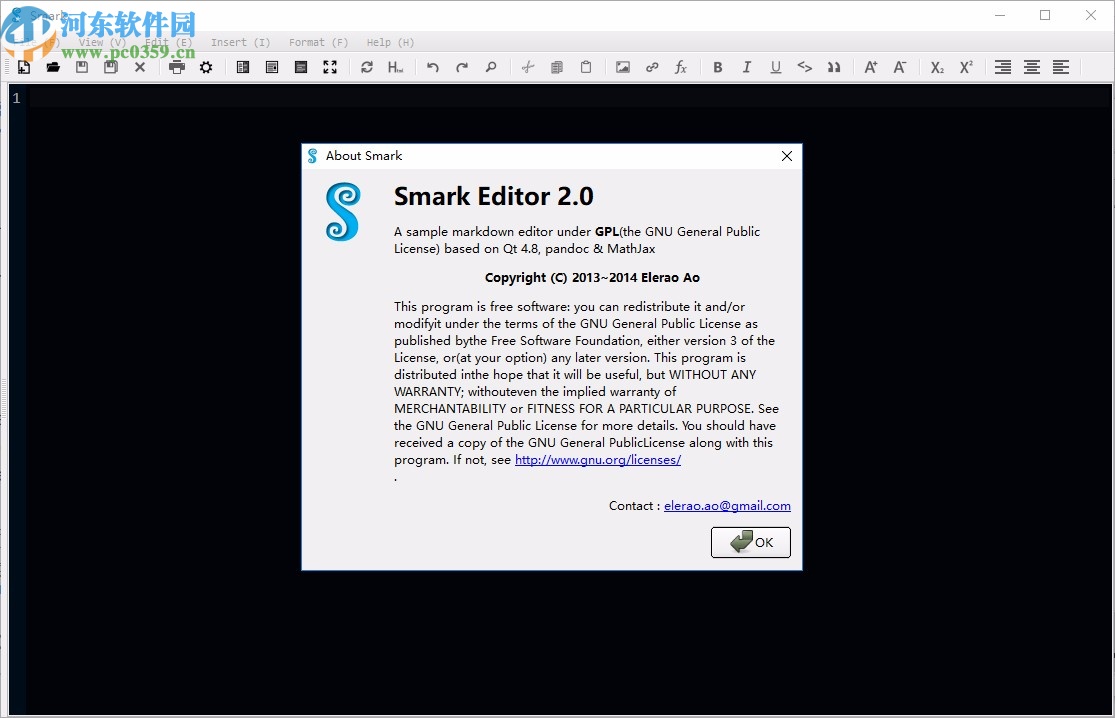The height and width of the screenshot is (718, 1115).
Task: Apply subscript formatting
Action: coord(936,67)
